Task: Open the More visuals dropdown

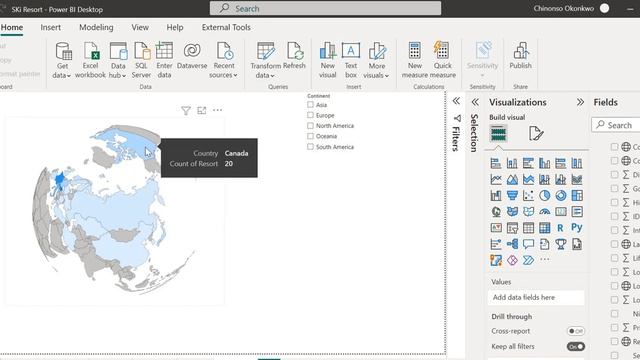Action: coord(376,75)
